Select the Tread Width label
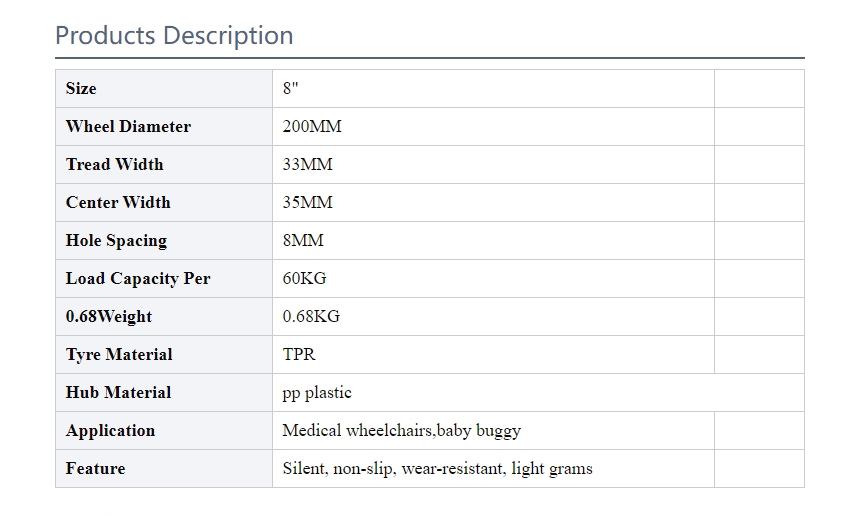This screenshot has height=516, width=857. click(114, 165)
